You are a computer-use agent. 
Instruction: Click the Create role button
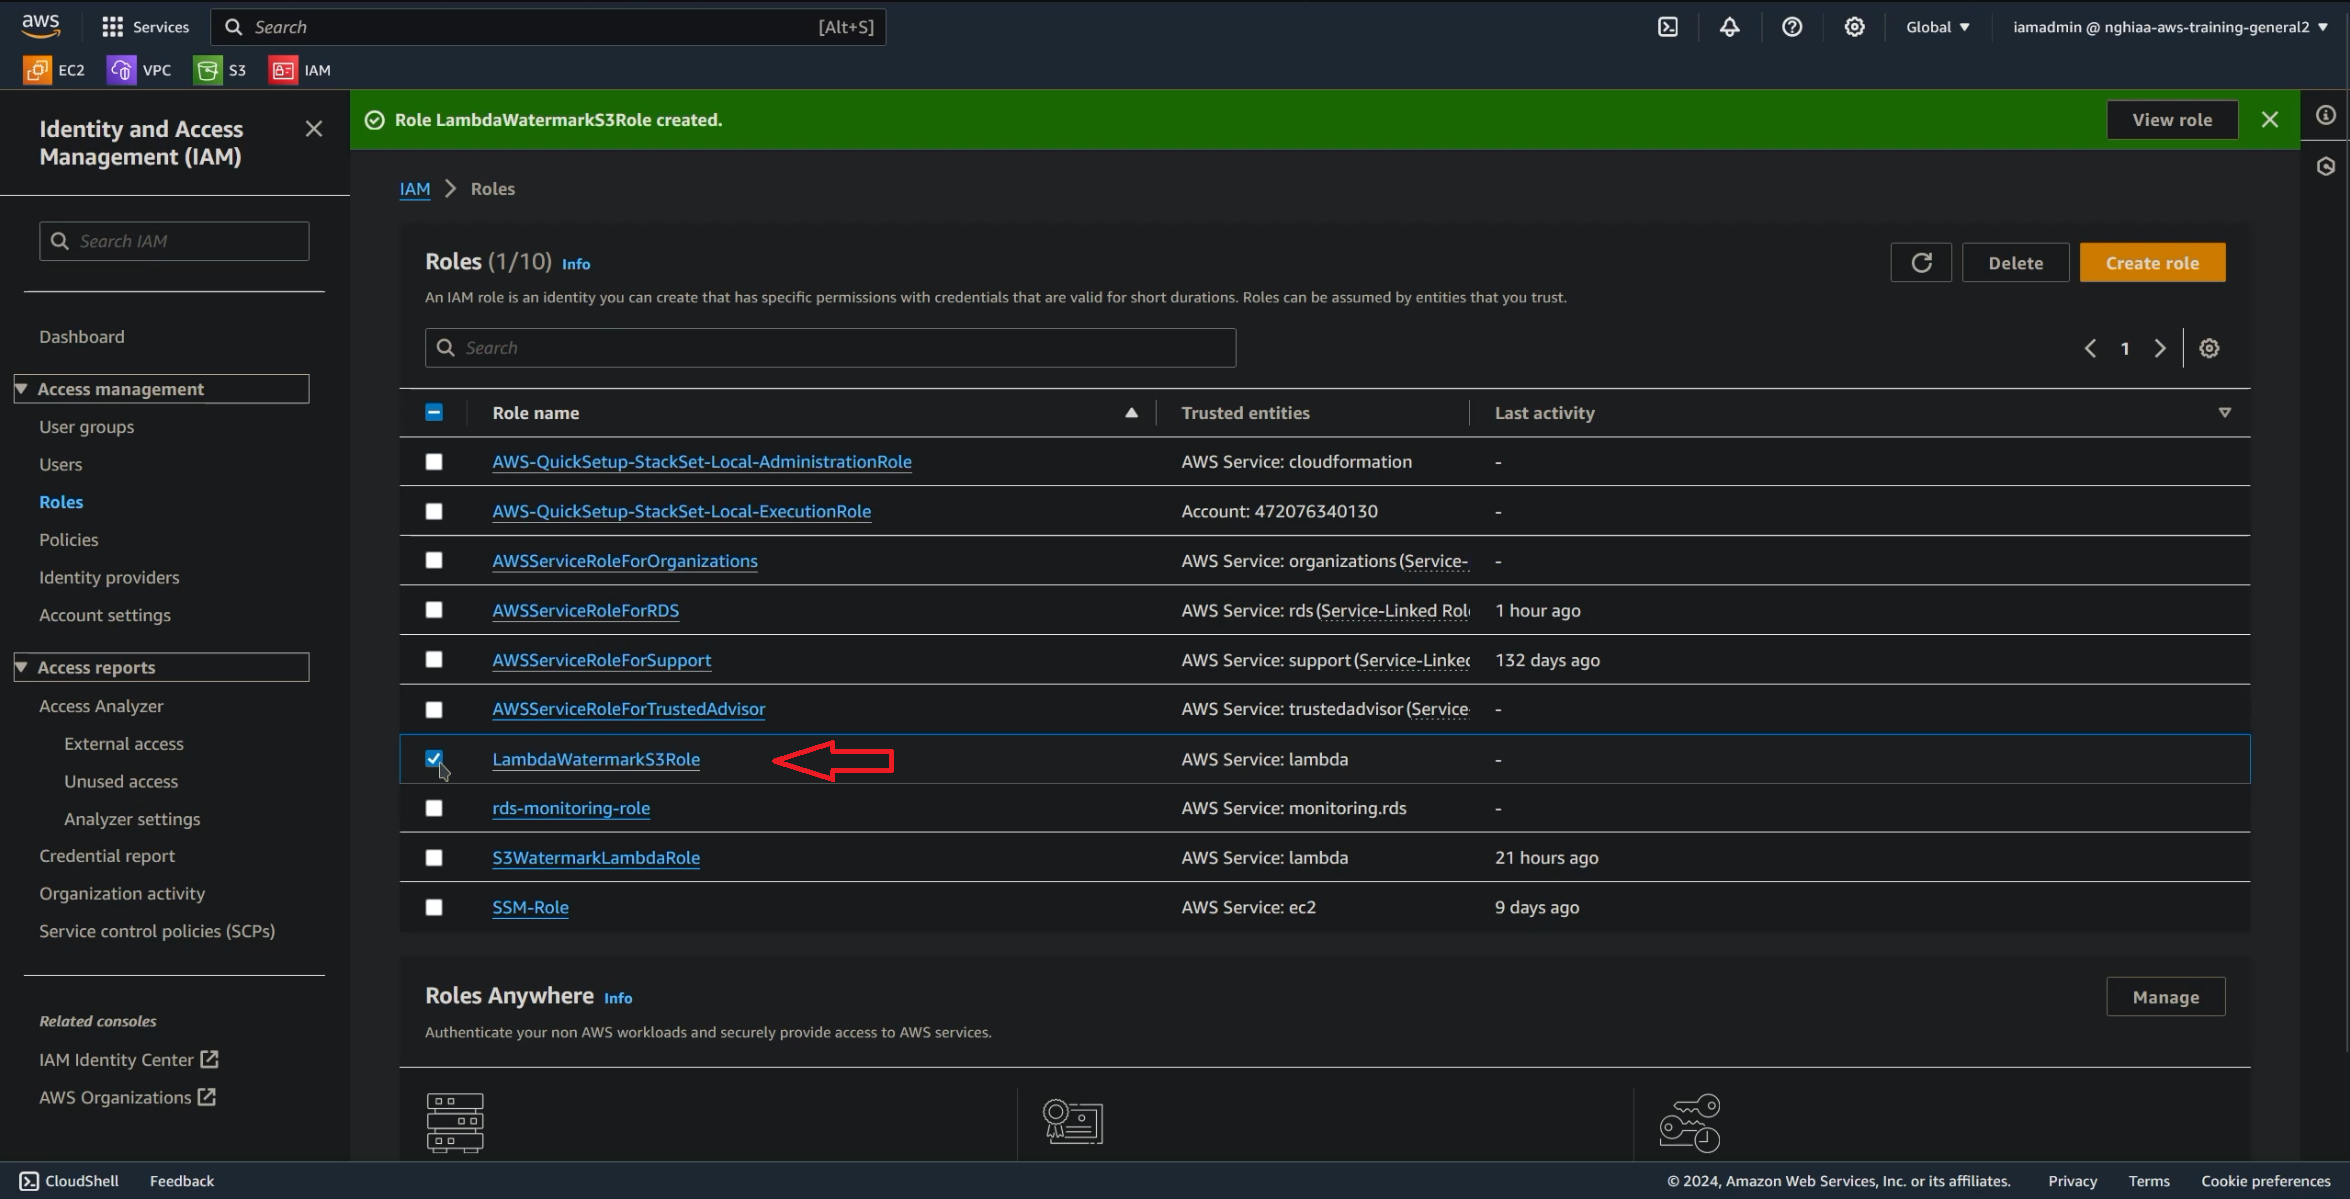tap(2152, 263)
